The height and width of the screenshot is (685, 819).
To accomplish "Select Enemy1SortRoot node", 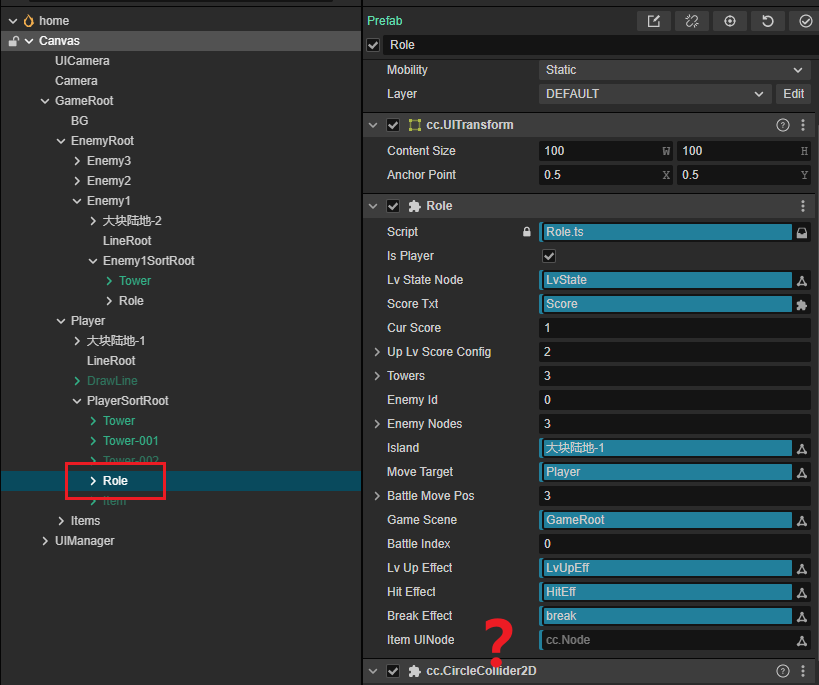I will (x=148, y=261).
